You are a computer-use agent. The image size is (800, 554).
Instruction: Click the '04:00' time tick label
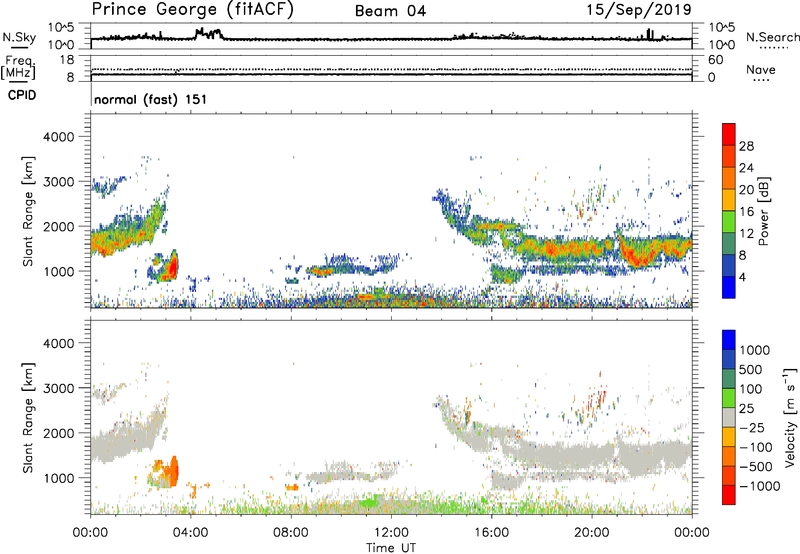(x=190, y=533)
